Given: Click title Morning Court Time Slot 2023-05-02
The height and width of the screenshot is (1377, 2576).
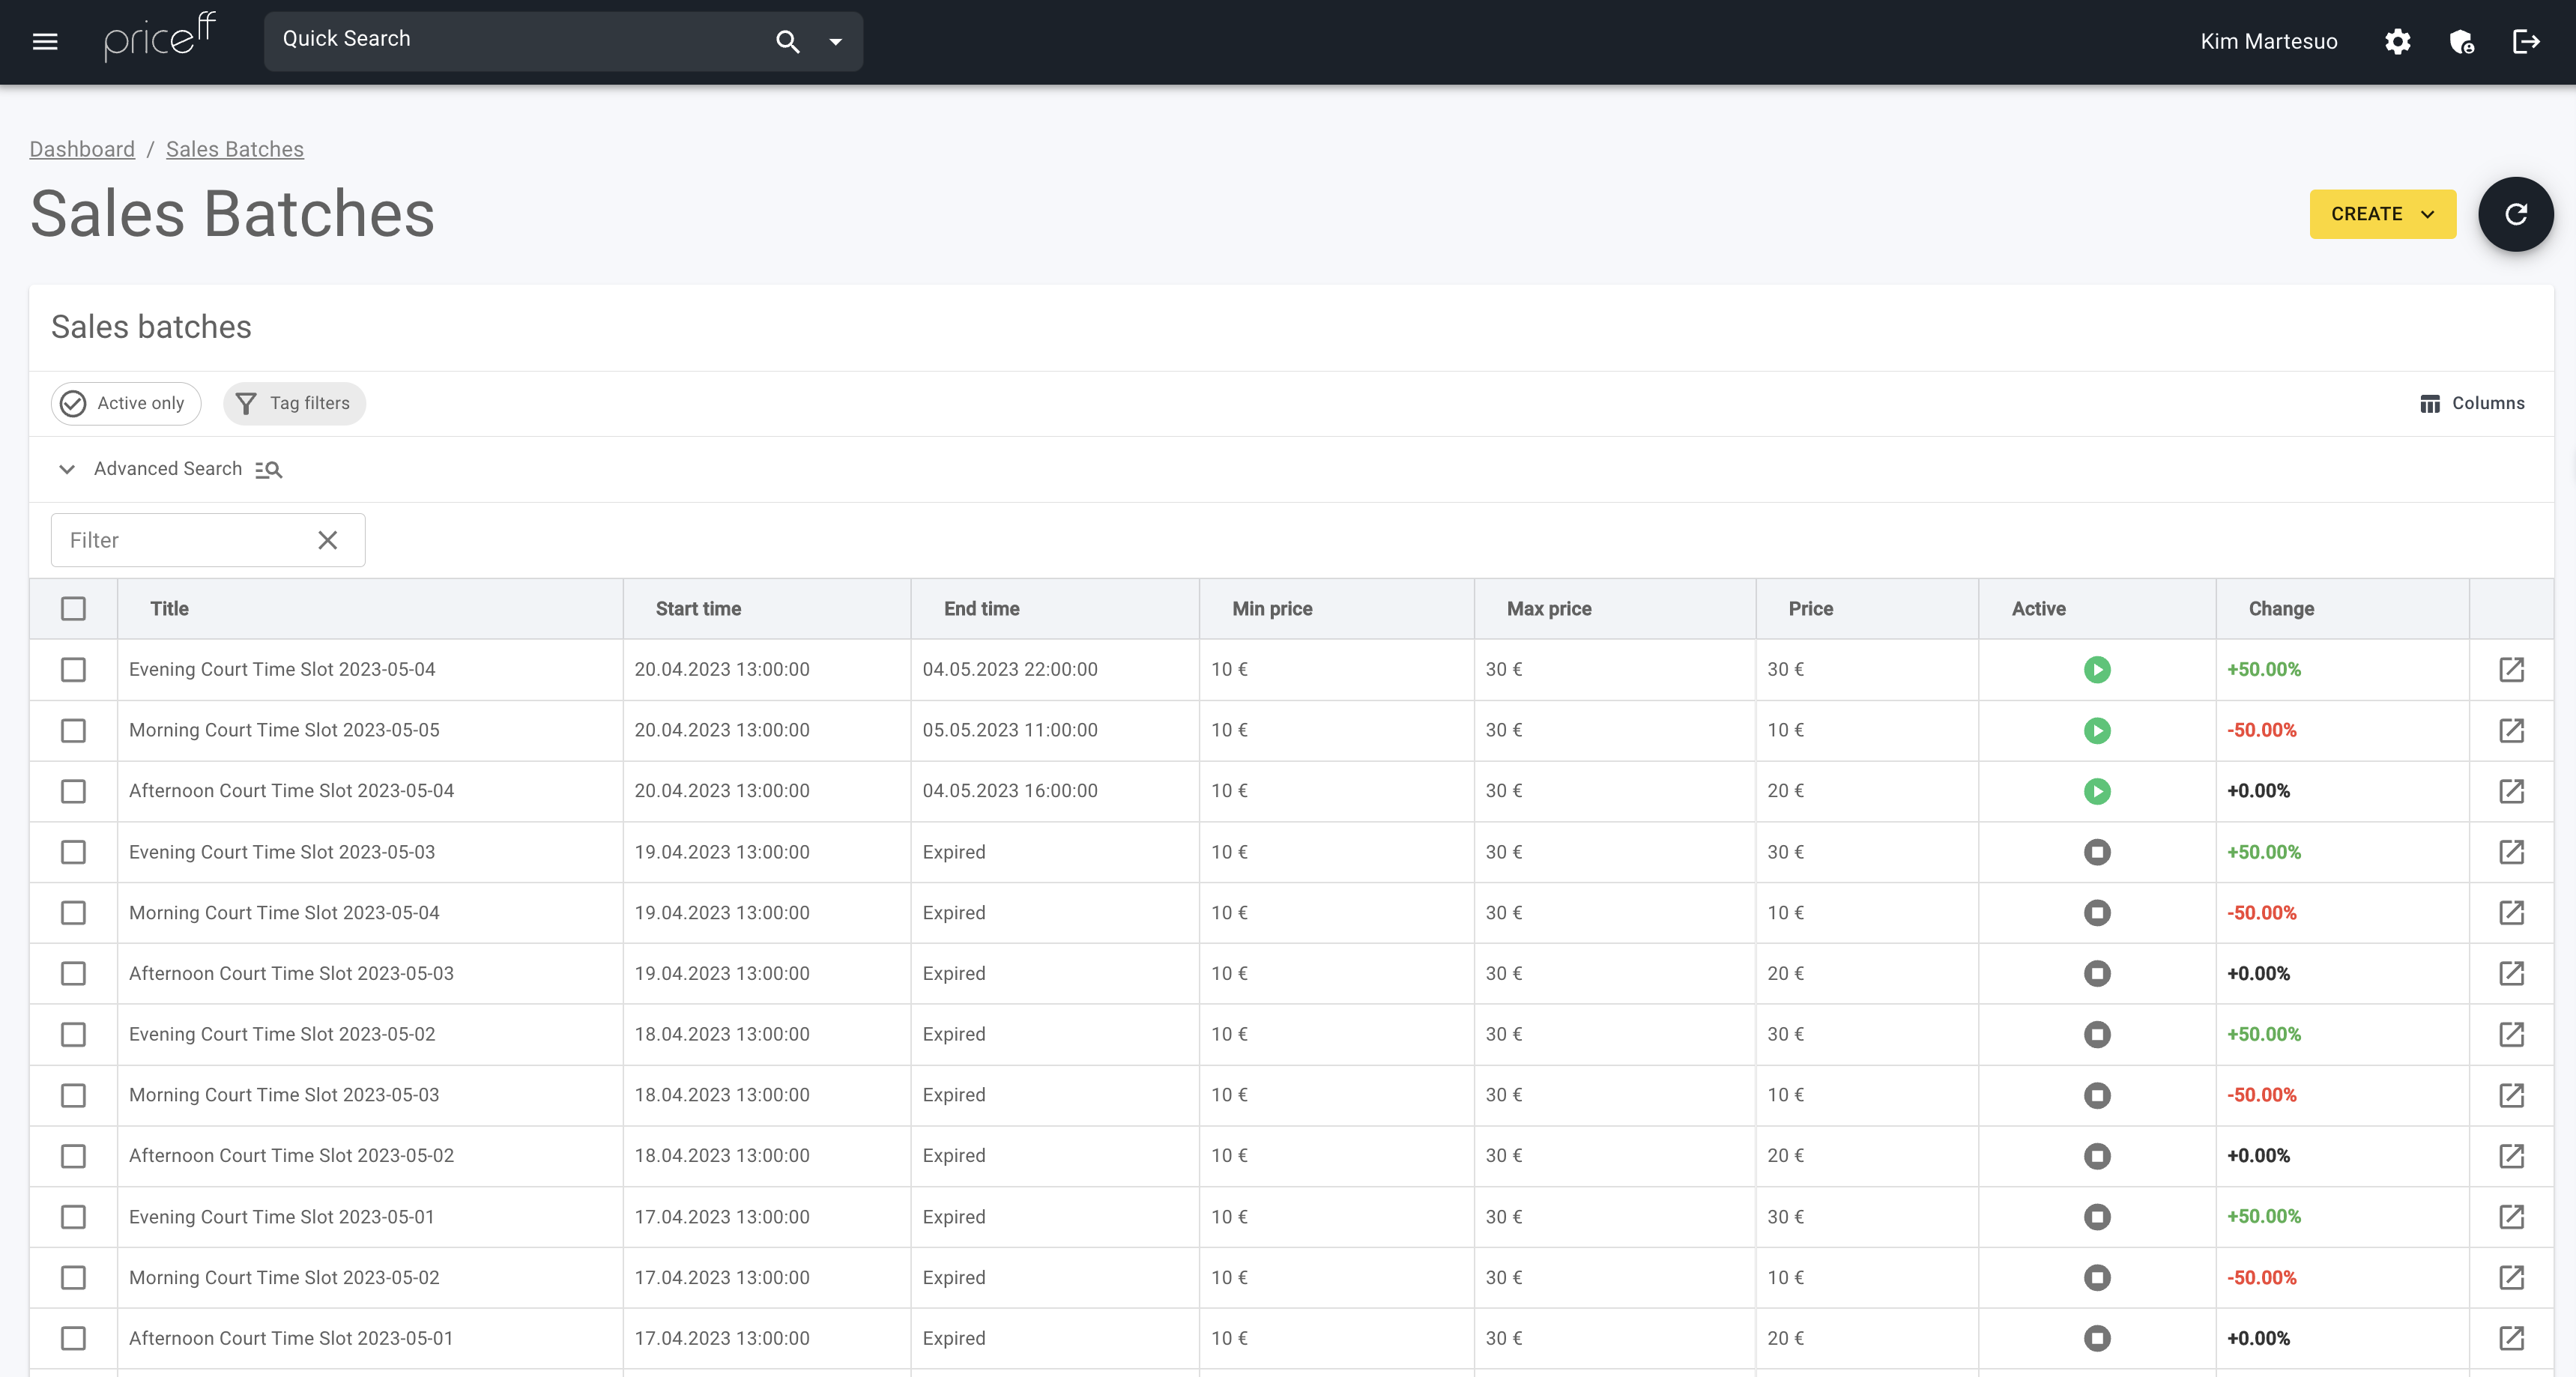Looking at the screenshot, I should coord(284,1277).
